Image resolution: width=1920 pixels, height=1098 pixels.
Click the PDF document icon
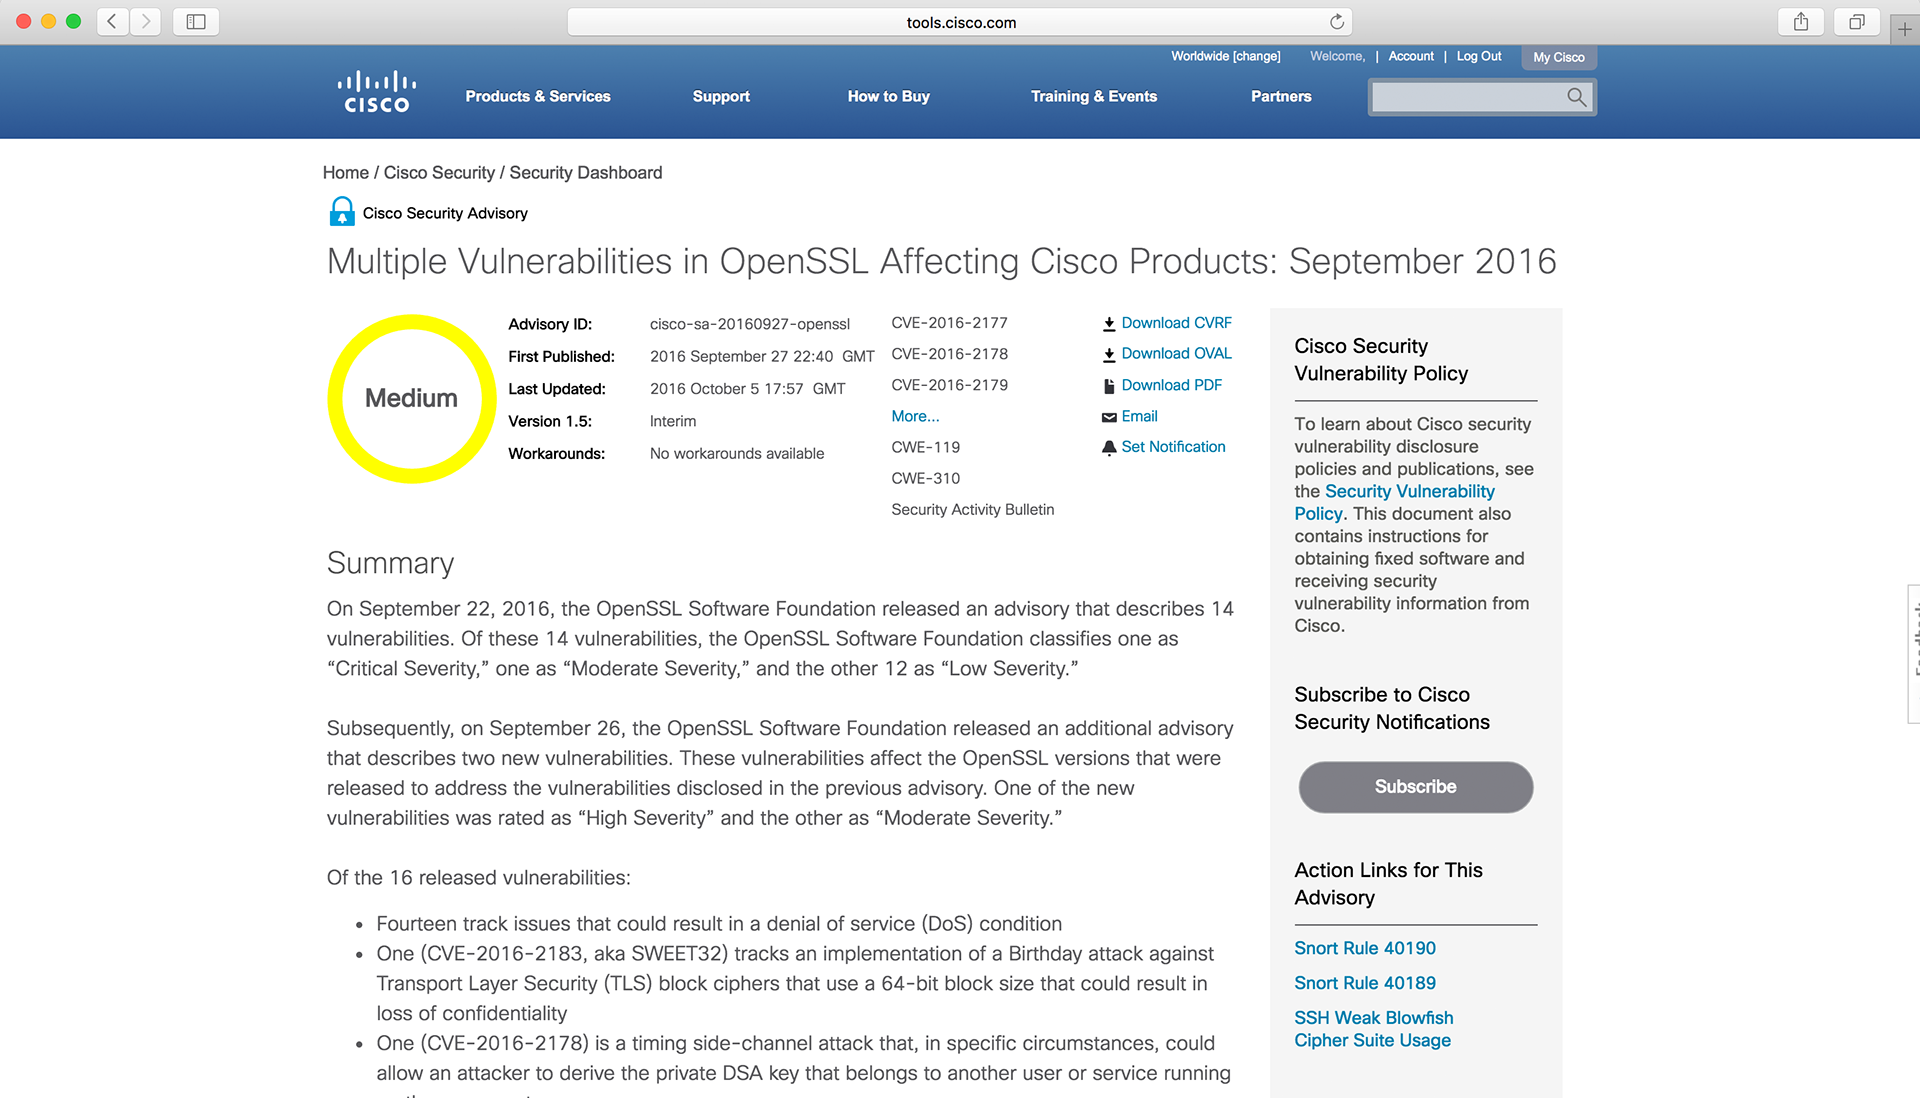(x=1109, y=386)
